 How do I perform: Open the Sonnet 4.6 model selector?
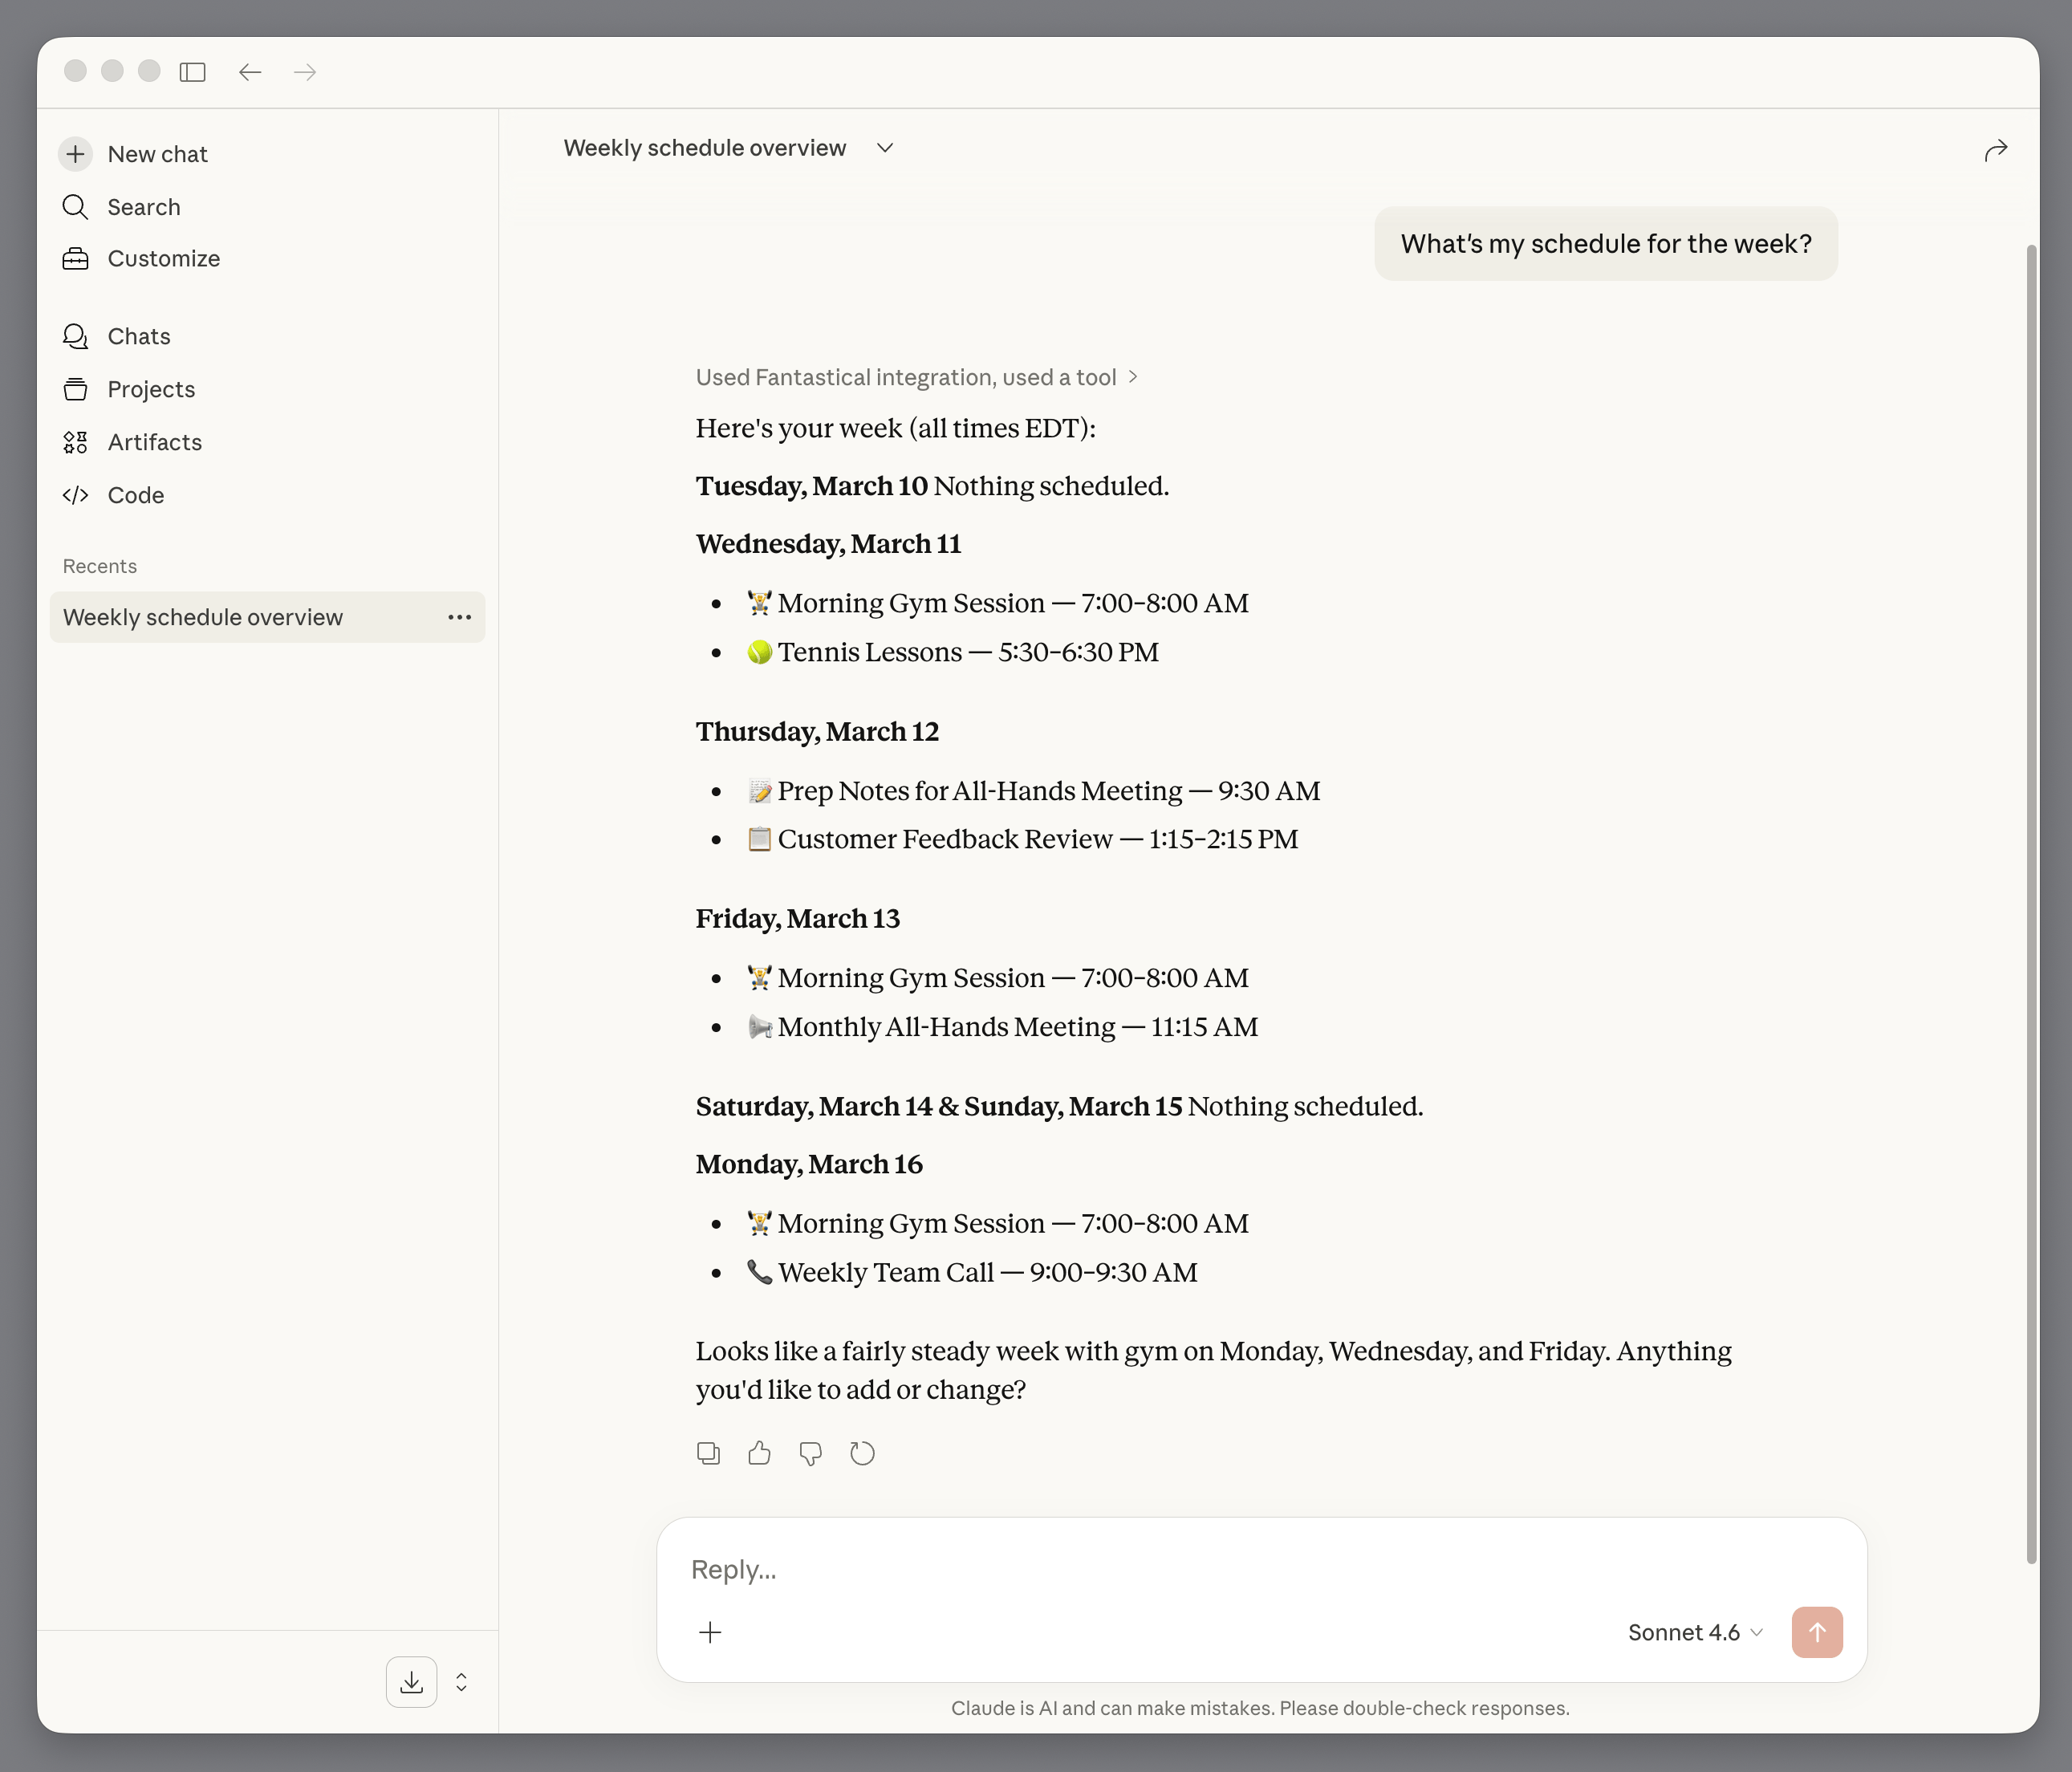point(1694,1632)
